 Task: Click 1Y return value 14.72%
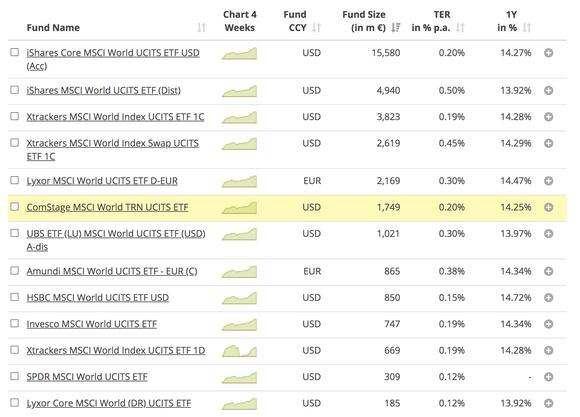[x=516, y=297]
